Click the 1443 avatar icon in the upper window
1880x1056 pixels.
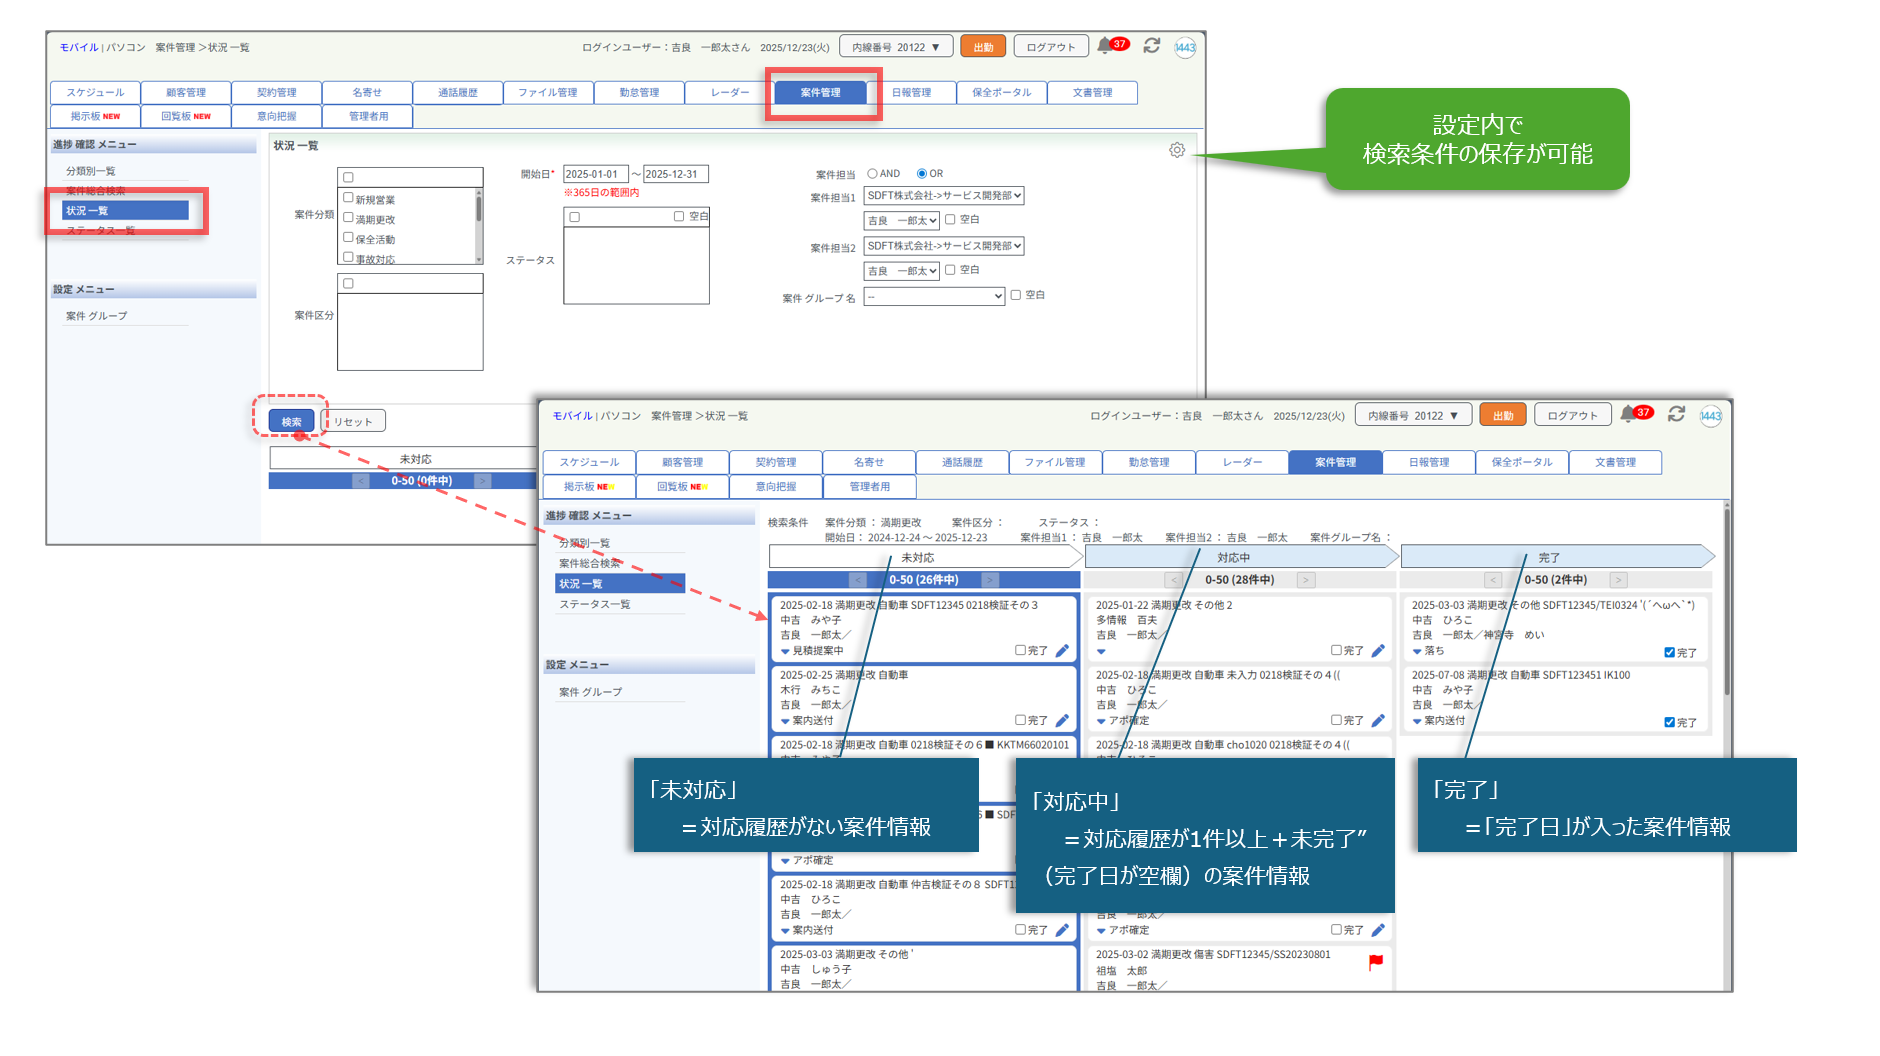[1185, 47]
